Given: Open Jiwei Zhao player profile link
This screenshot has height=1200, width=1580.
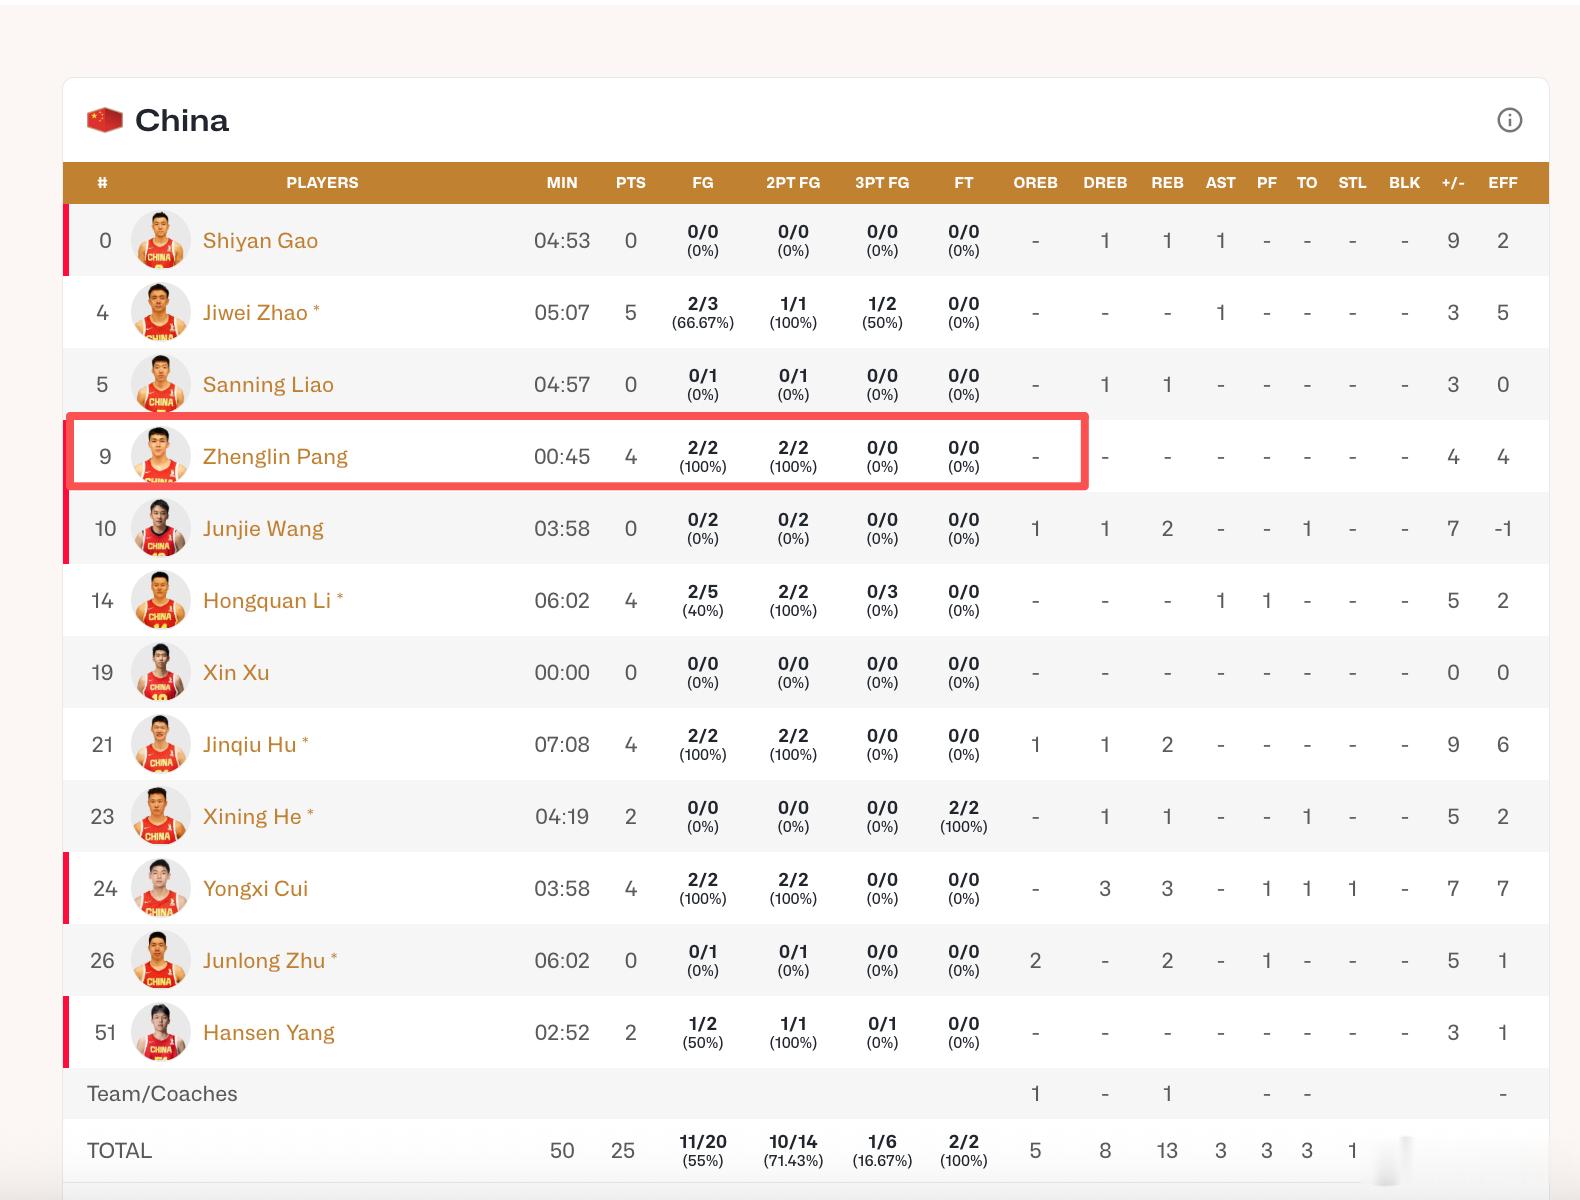Looking at the screenshot, I should click(x=255, y=312).
